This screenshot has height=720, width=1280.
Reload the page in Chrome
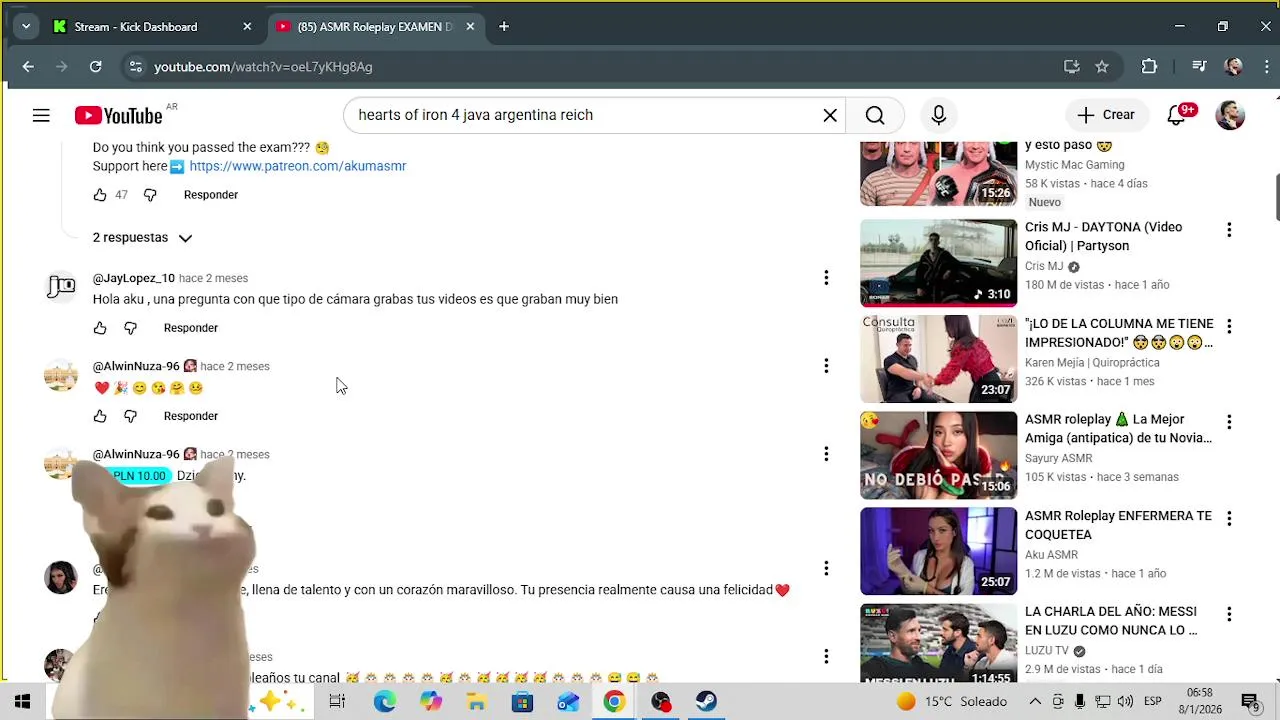(95, 67)
